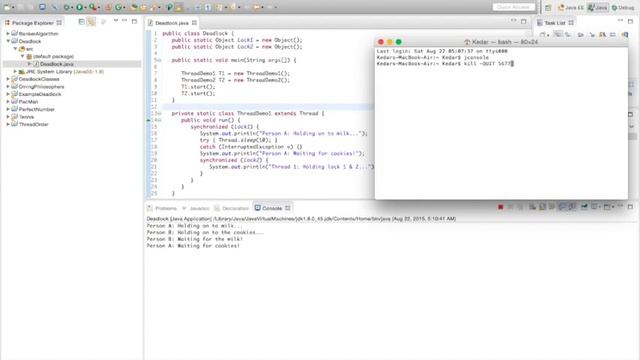
Task: Click the Run External Tools icon
Action: pos(93,7)
